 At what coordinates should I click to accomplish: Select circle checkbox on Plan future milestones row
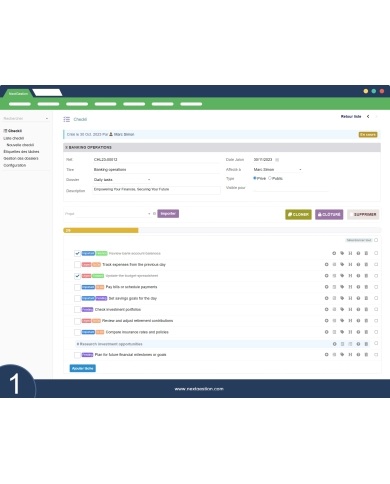point(376,355)
